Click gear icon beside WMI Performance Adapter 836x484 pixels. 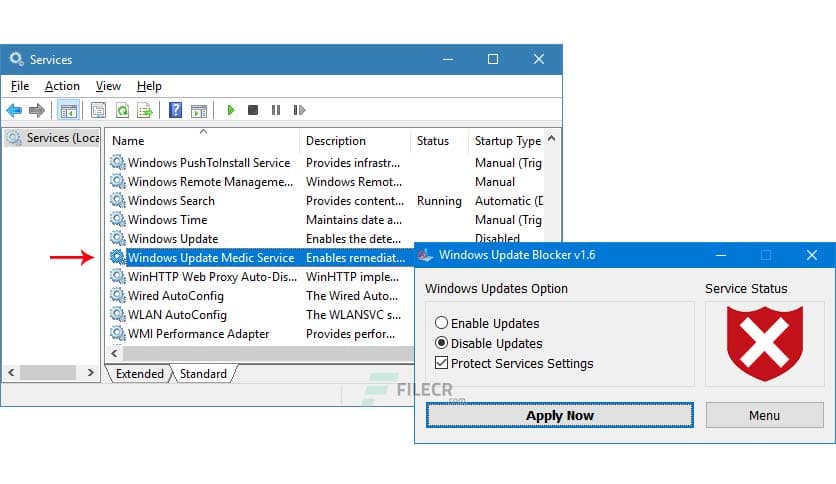[x=117, y=333]
